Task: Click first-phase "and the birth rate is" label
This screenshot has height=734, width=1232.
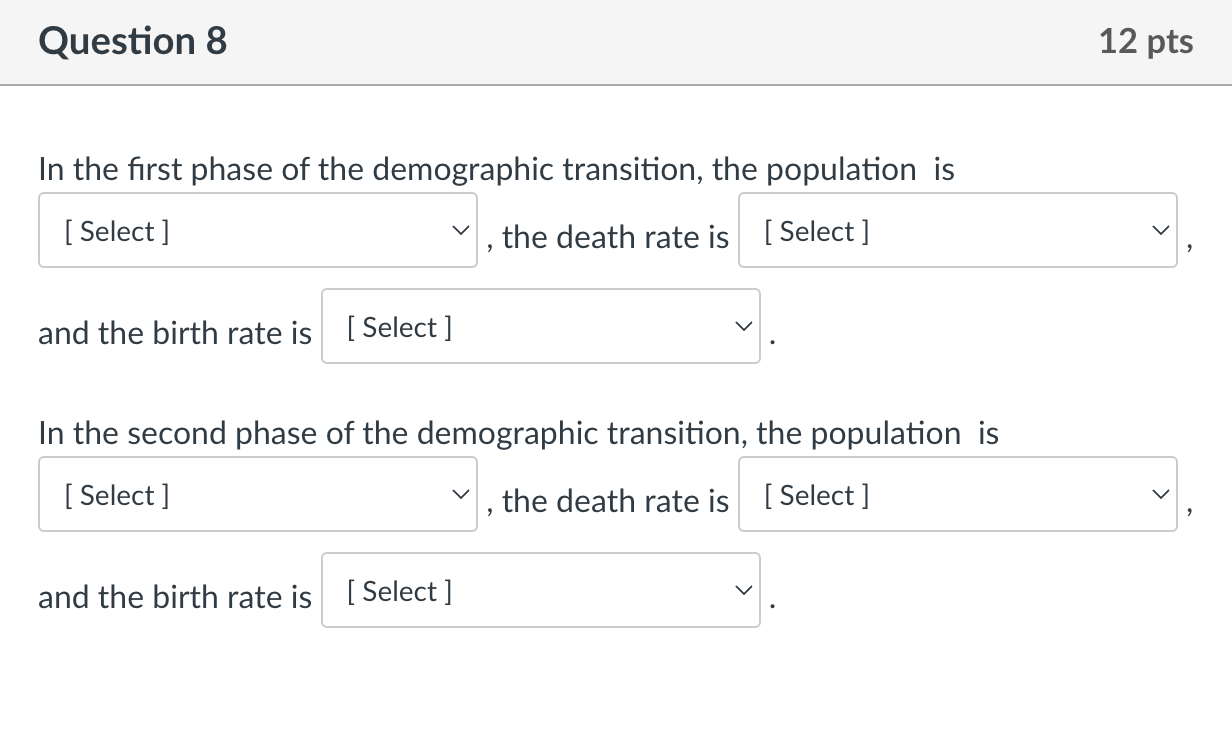Action: (x=175, y=333)
